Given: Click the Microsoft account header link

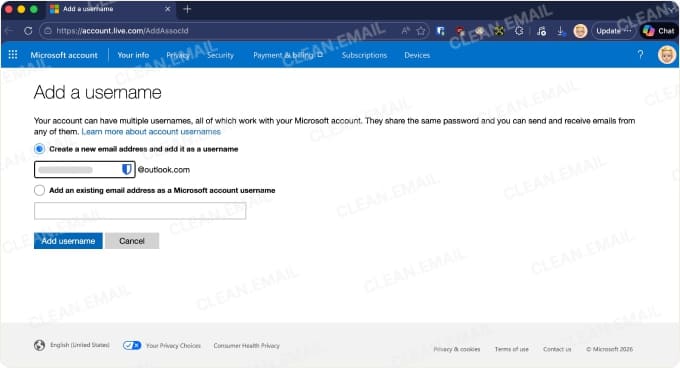Looking at the screenshot, I should point(64,55).
